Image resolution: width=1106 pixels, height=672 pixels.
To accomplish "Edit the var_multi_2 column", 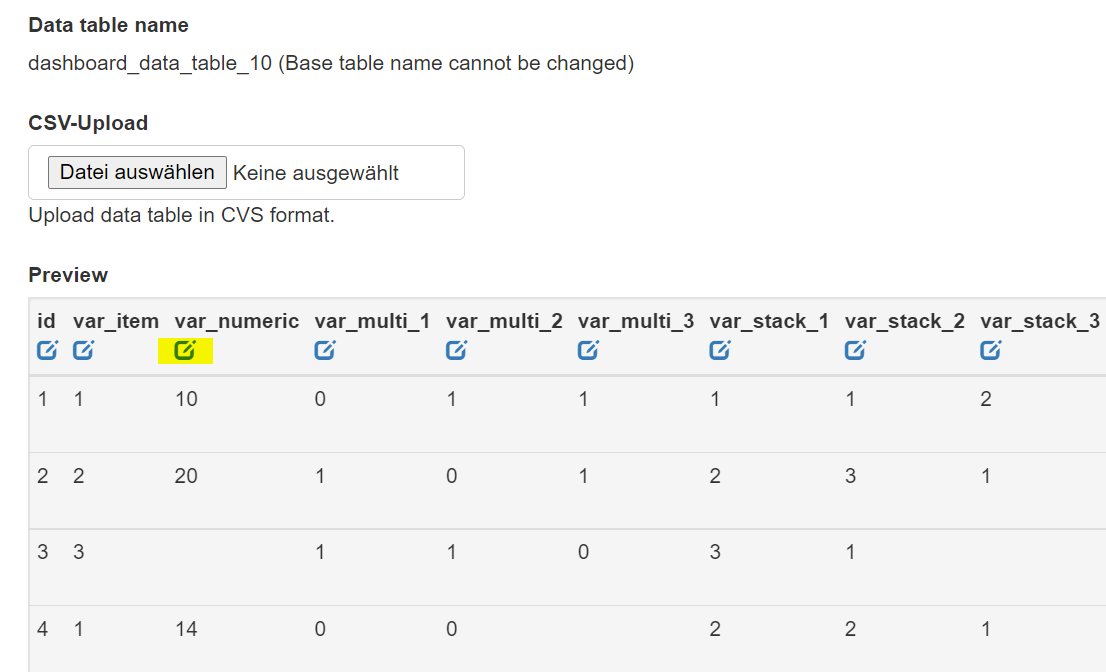I will coord(456,350).
